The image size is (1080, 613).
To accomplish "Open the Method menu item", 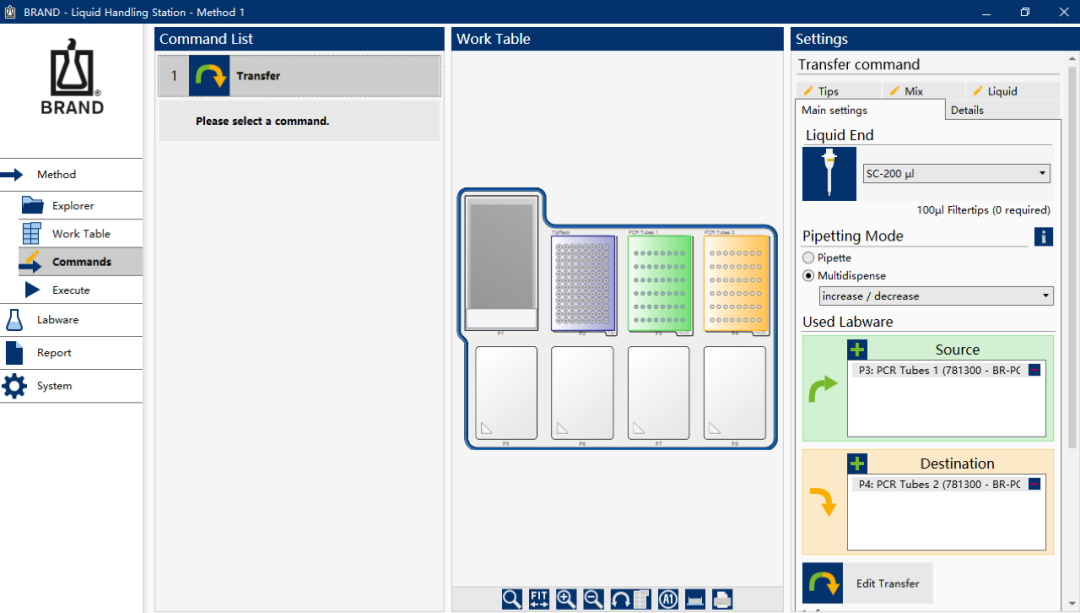I will [72, 175].
